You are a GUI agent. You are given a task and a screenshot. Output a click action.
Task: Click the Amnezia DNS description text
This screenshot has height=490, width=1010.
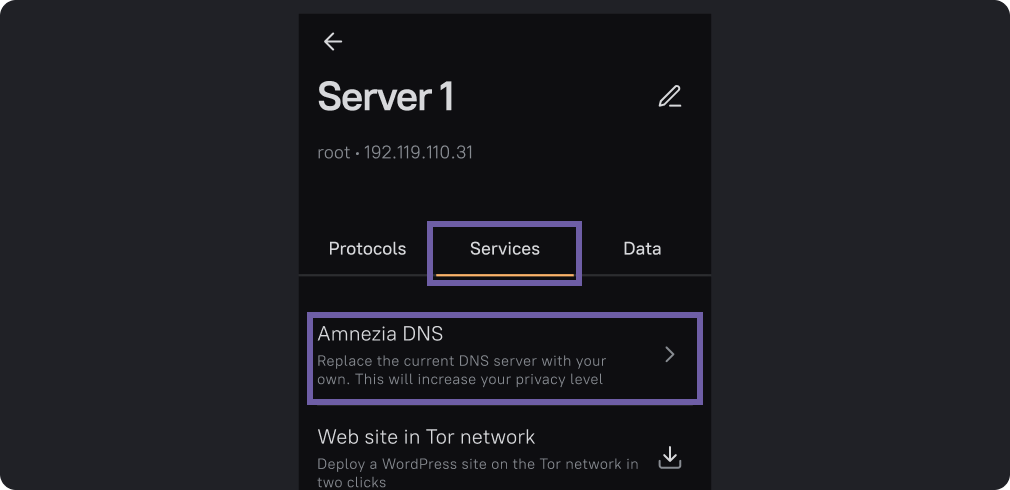tap(461, 370)
